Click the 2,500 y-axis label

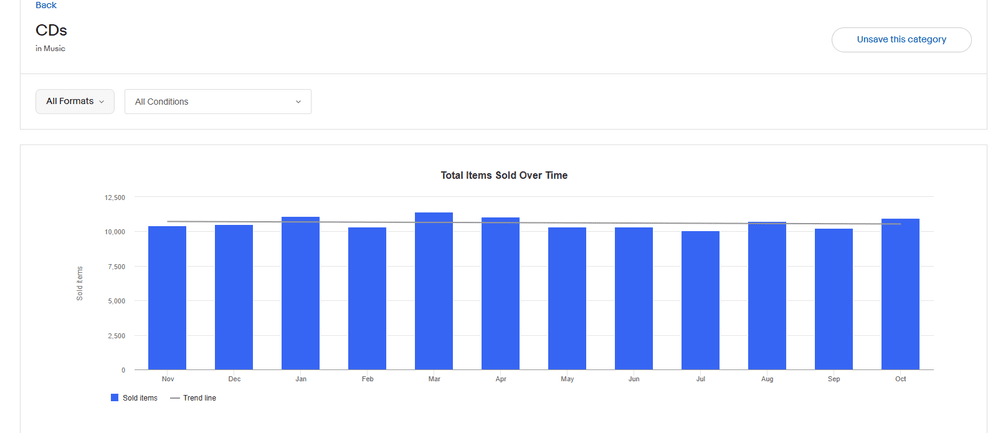pyautogui.click(x=116, y=336)
